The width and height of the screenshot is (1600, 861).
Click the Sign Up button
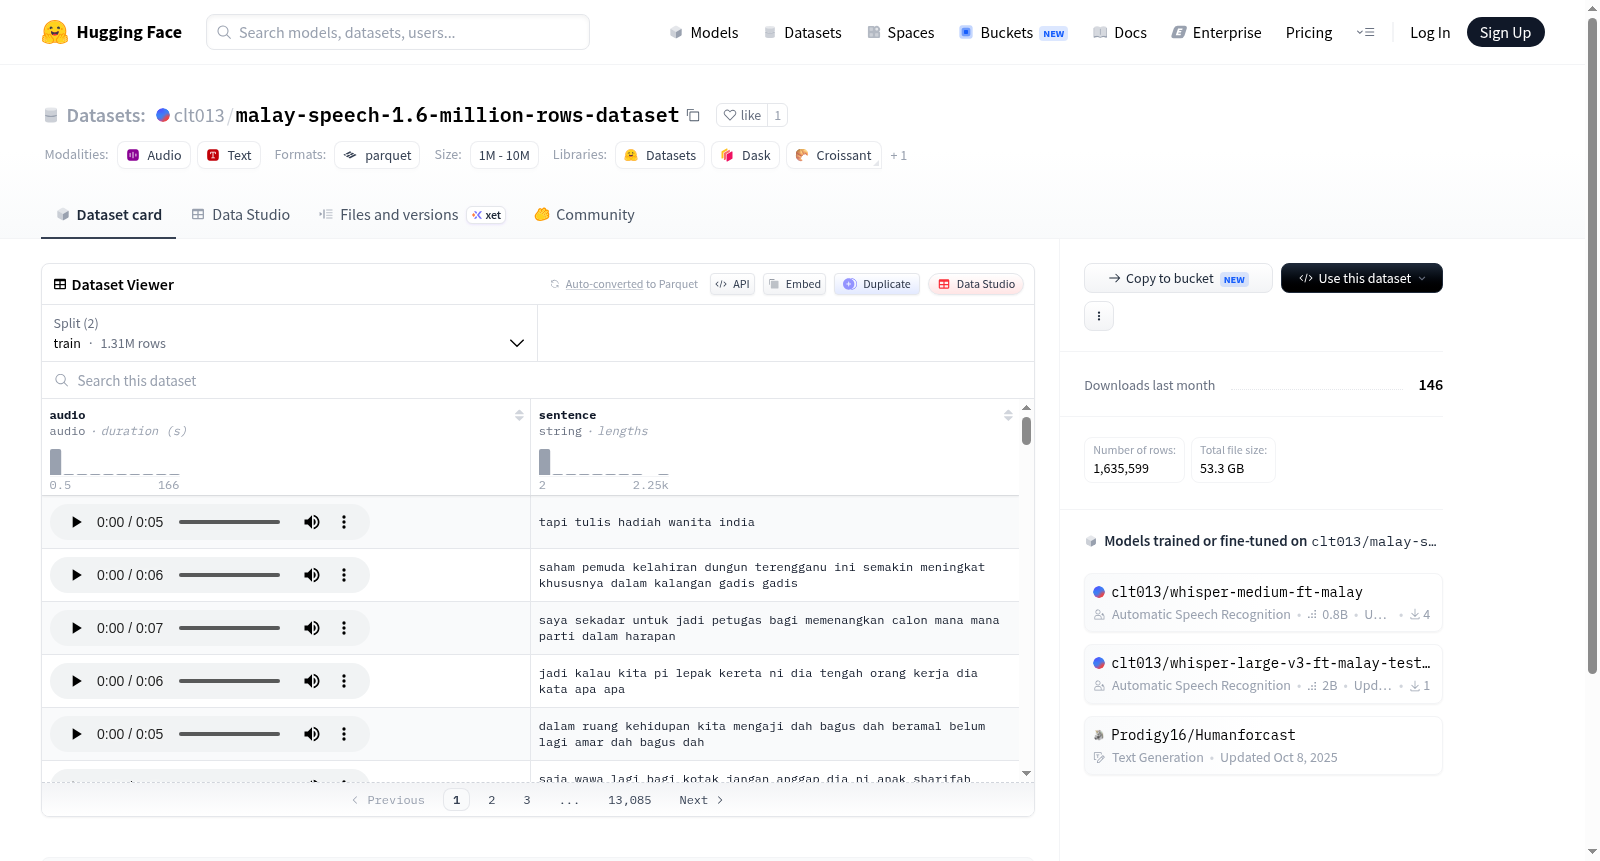point(1505,33)
